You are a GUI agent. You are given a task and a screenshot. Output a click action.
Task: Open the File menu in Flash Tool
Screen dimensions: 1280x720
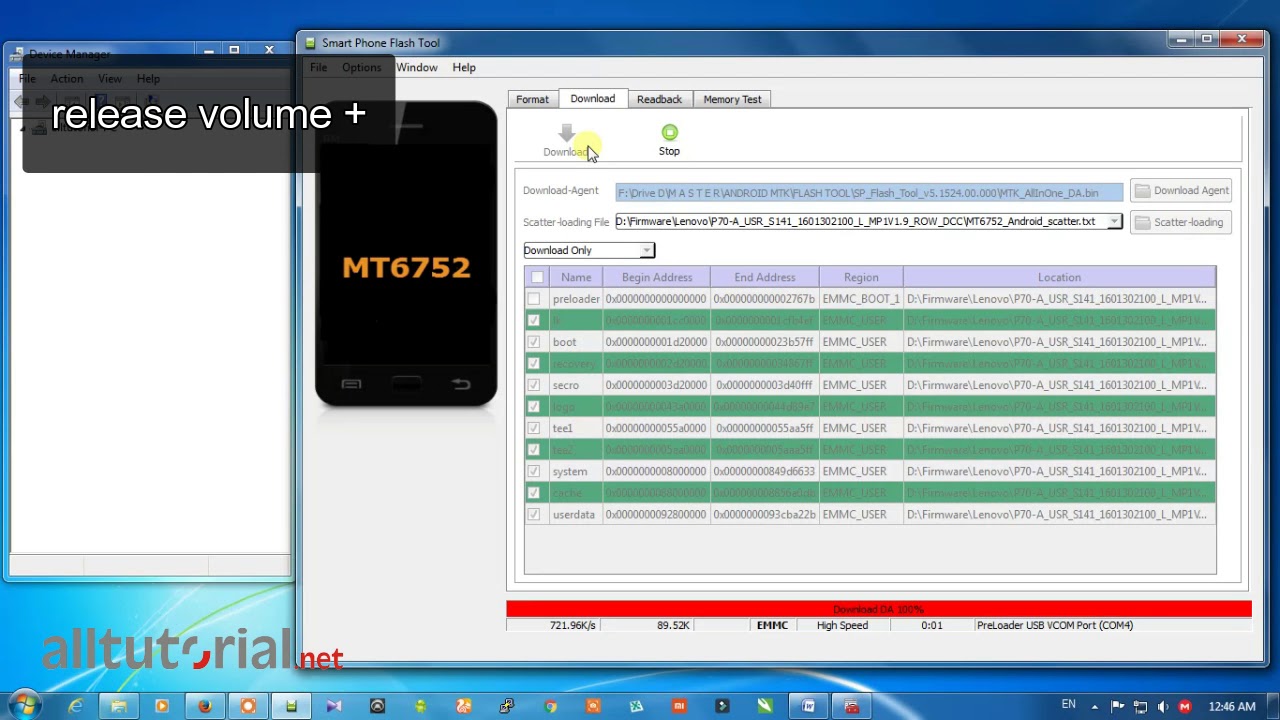318,68
